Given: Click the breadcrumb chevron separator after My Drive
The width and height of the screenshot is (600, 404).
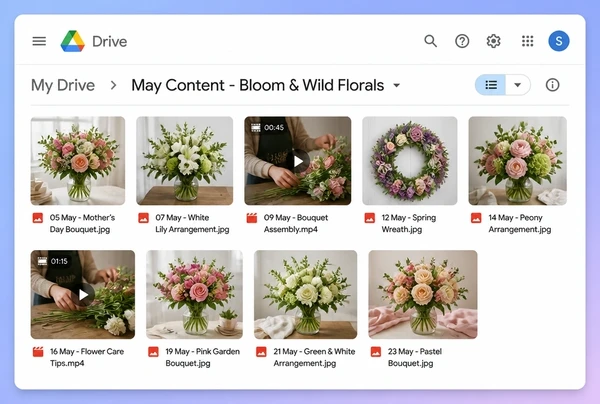Looking at the screenshot, I should pyautogui.click(x=113, y=85).
